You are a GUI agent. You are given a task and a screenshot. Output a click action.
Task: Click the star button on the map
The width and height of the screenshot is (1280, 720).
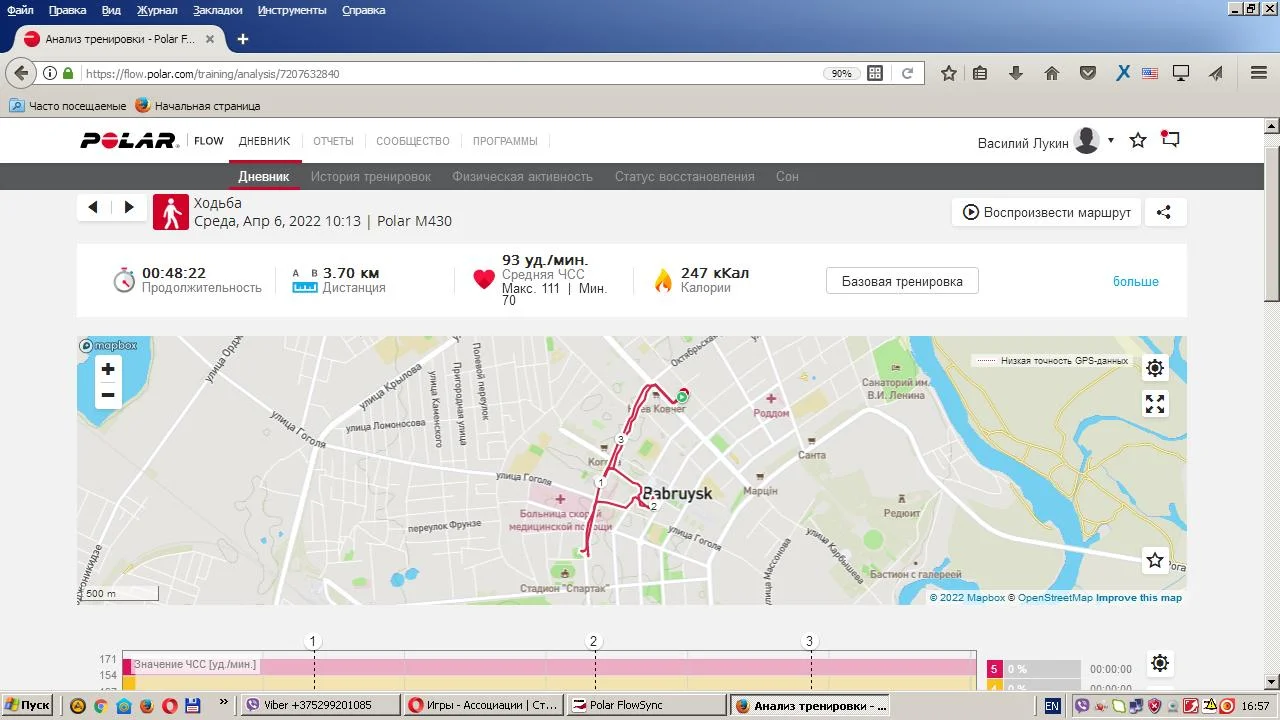coord(1155,561)
